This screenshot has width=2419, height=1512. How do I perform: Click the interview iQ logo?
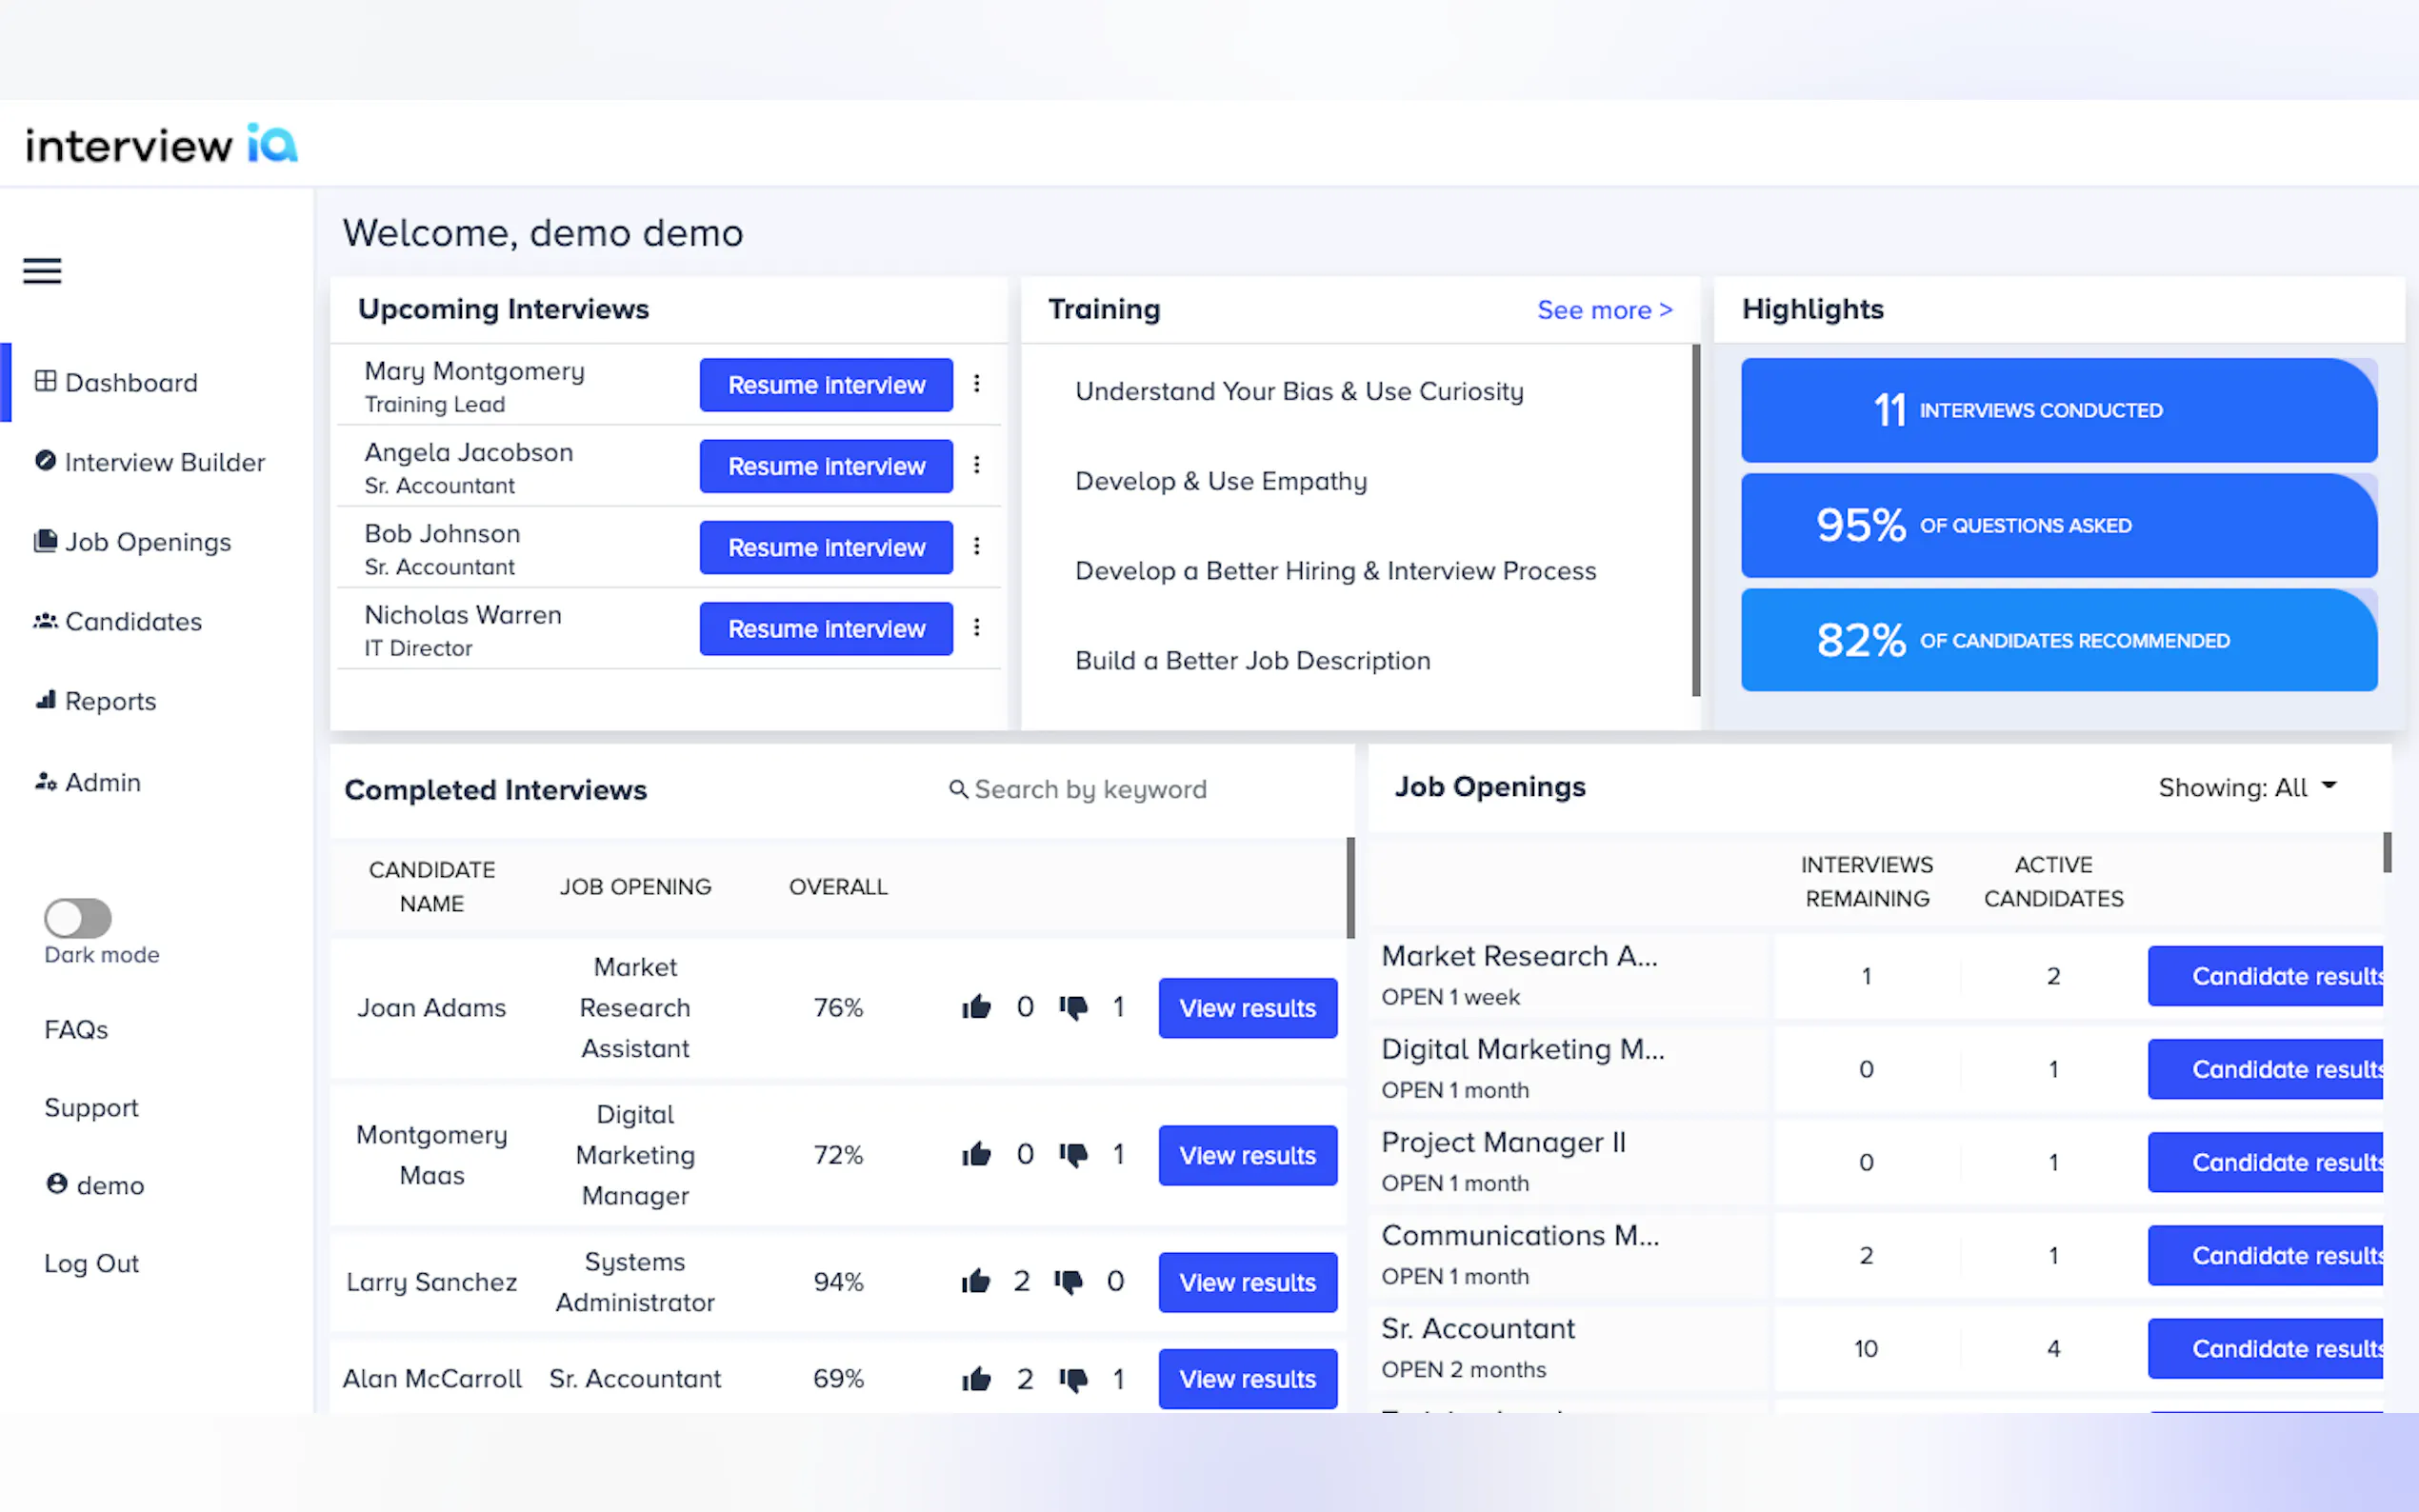(161, 145)
